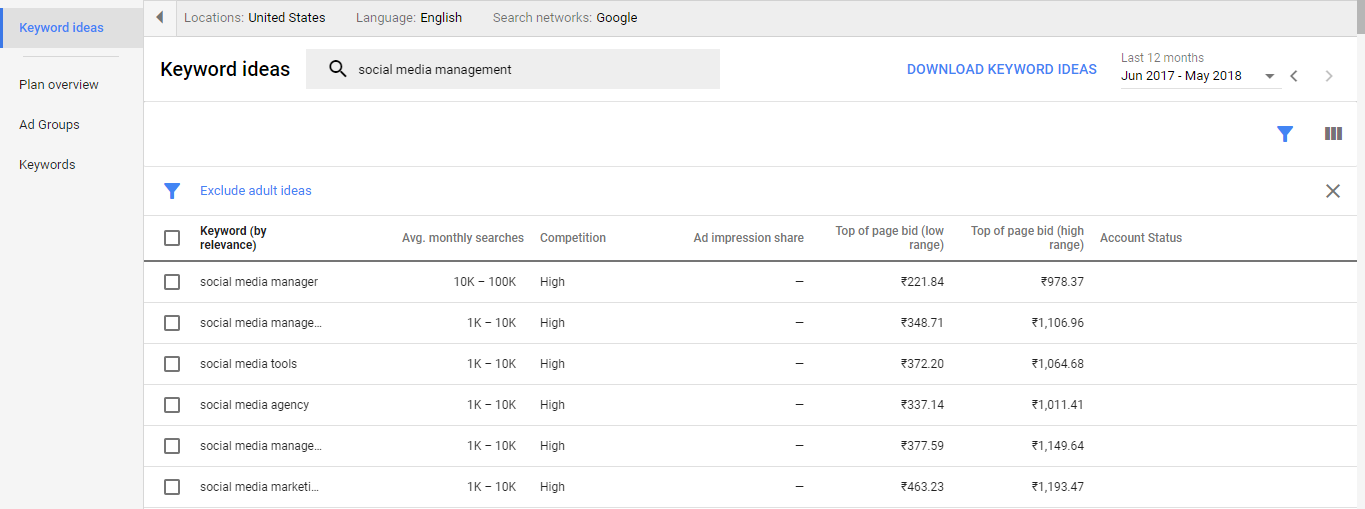The image size is (1365, 509).
Task: Change the Locations: United States setting
Action: [255, 18]
